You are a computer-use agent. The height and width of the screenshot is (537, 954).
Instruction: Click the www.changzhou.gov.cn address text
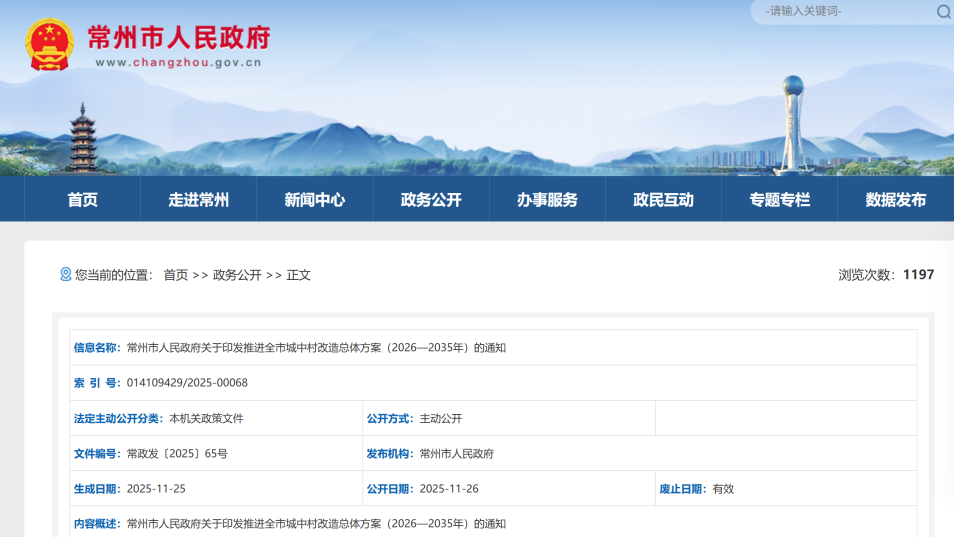179,62
